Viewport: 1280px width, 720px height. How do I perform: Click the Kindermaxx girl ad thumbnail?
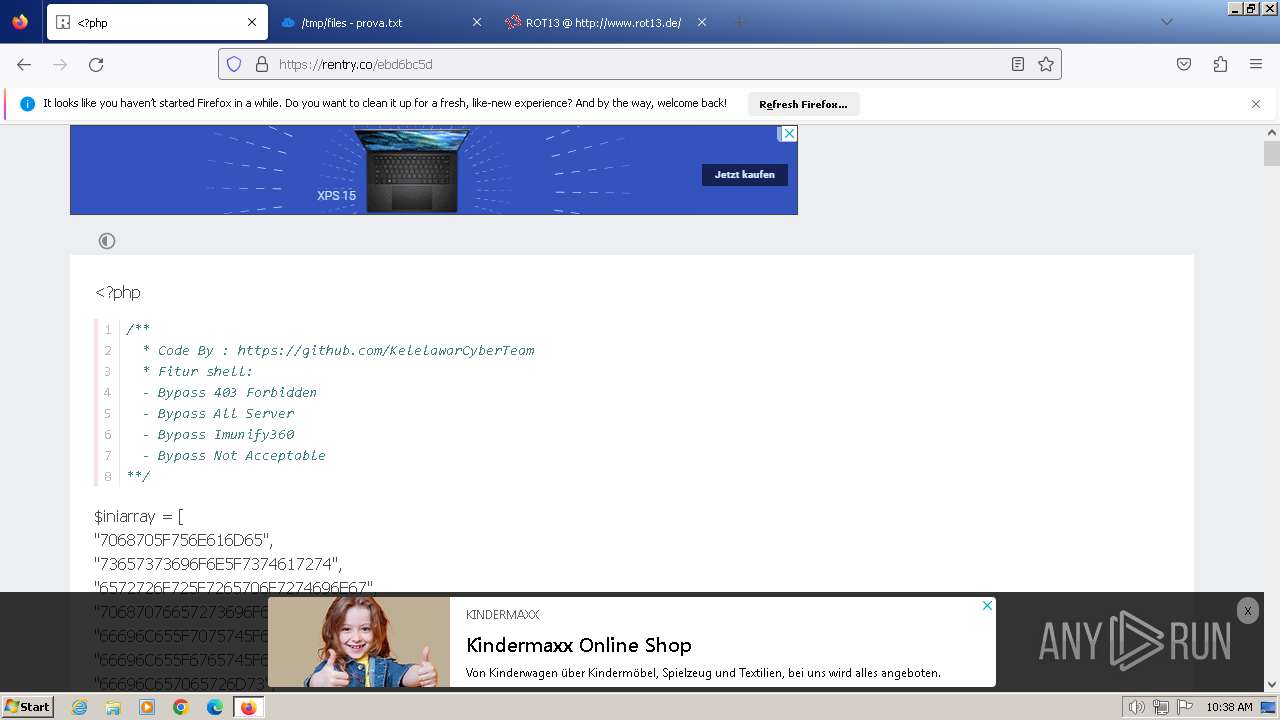pyautogui.click(x=359, y=642)
